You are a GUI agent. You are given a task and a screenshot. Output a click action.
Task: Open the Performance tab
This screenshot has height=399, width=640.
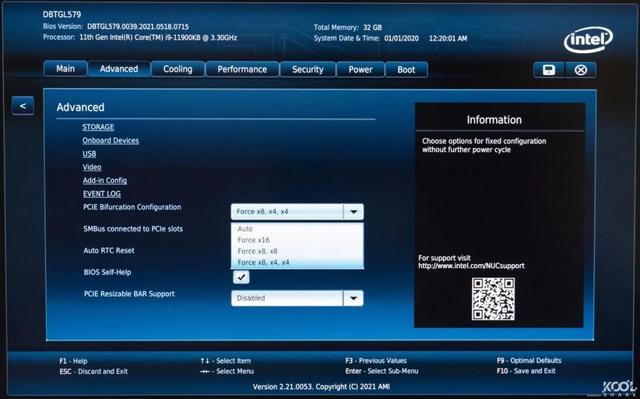click(x=242, y=69)
